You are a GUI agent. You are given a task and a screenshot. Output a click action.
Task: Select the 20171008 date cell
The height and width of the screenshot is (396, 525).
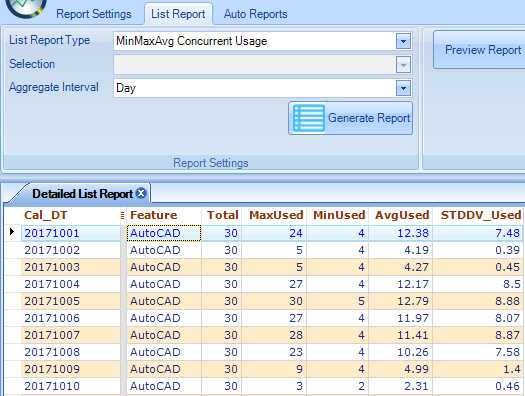click(71, 352)
